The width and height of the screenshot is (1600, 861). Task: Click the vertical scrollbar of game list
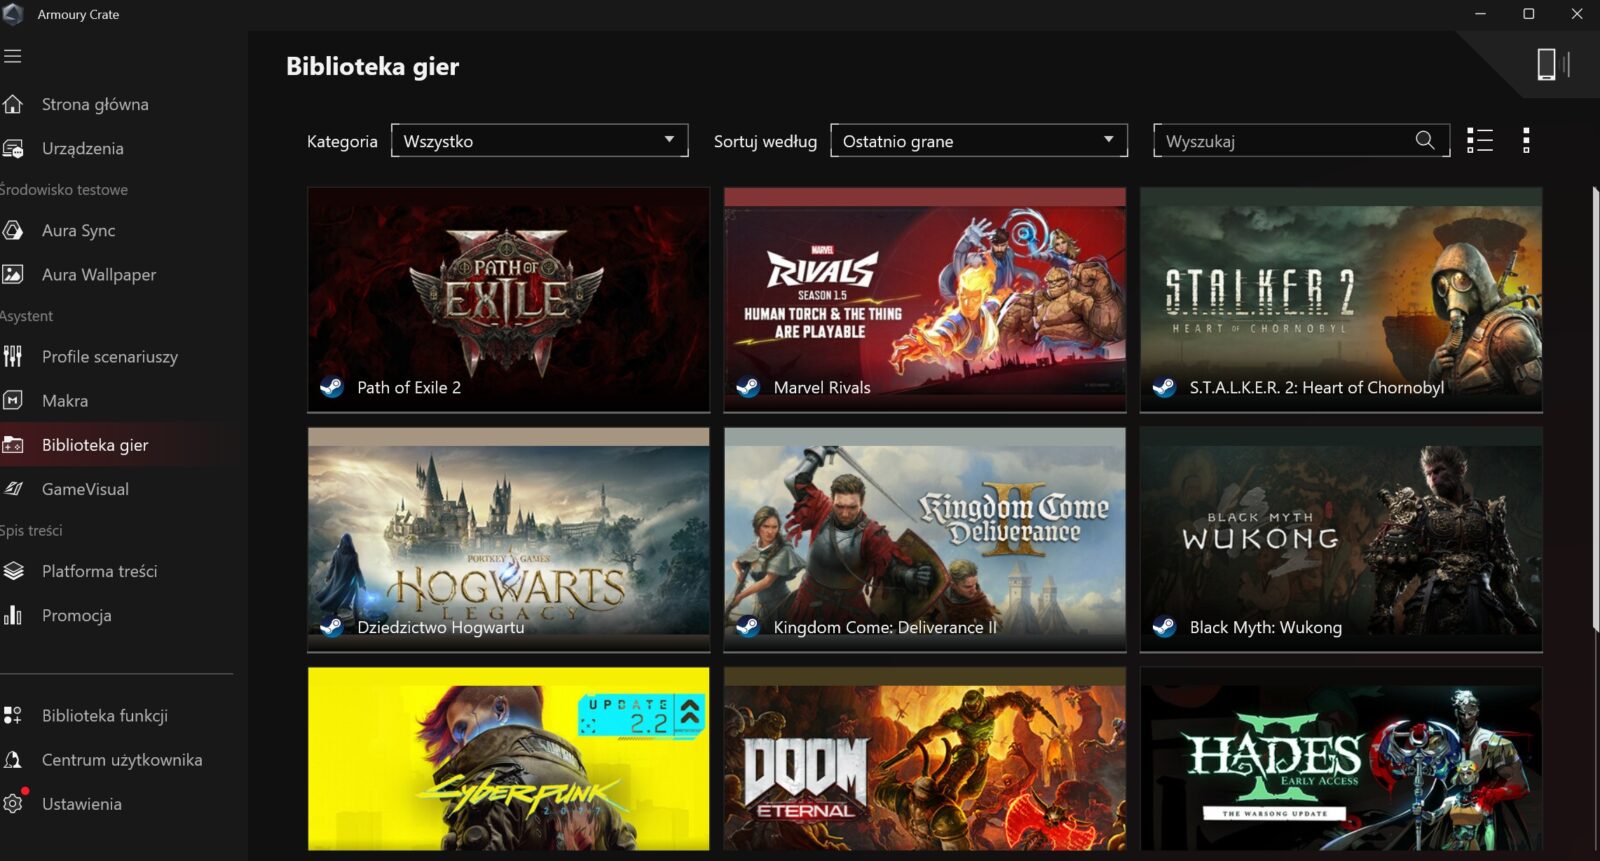[x=1595, y=400]
